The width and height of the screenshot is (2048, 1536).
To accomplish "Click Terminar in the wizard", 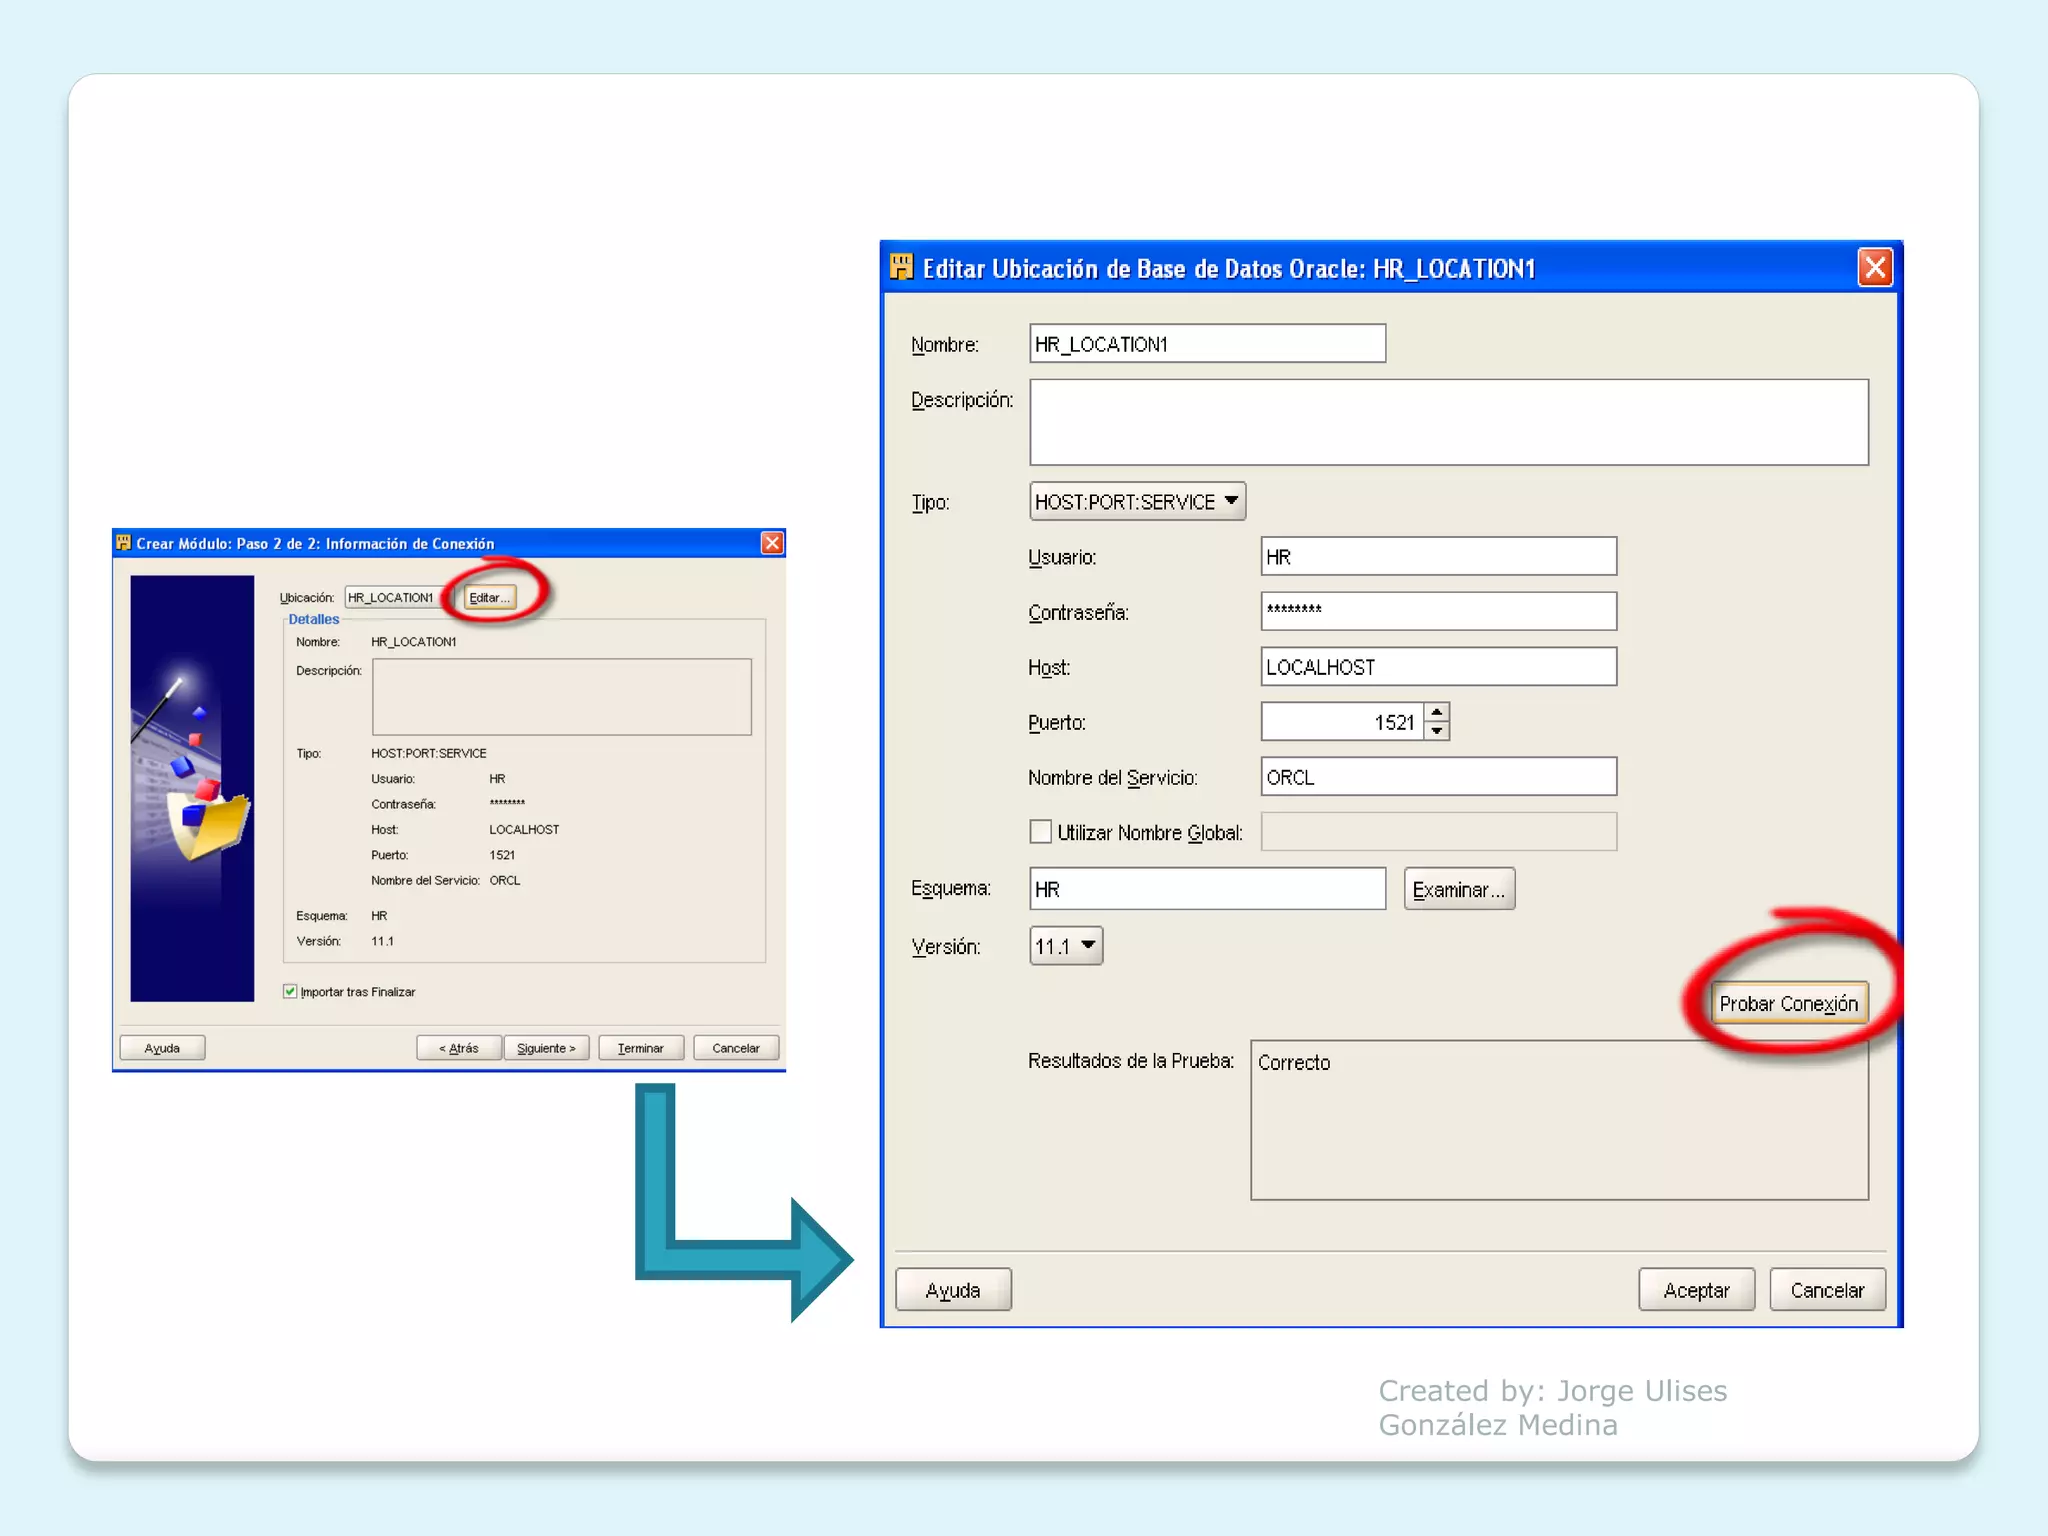I will click(x=641, y=1048).
